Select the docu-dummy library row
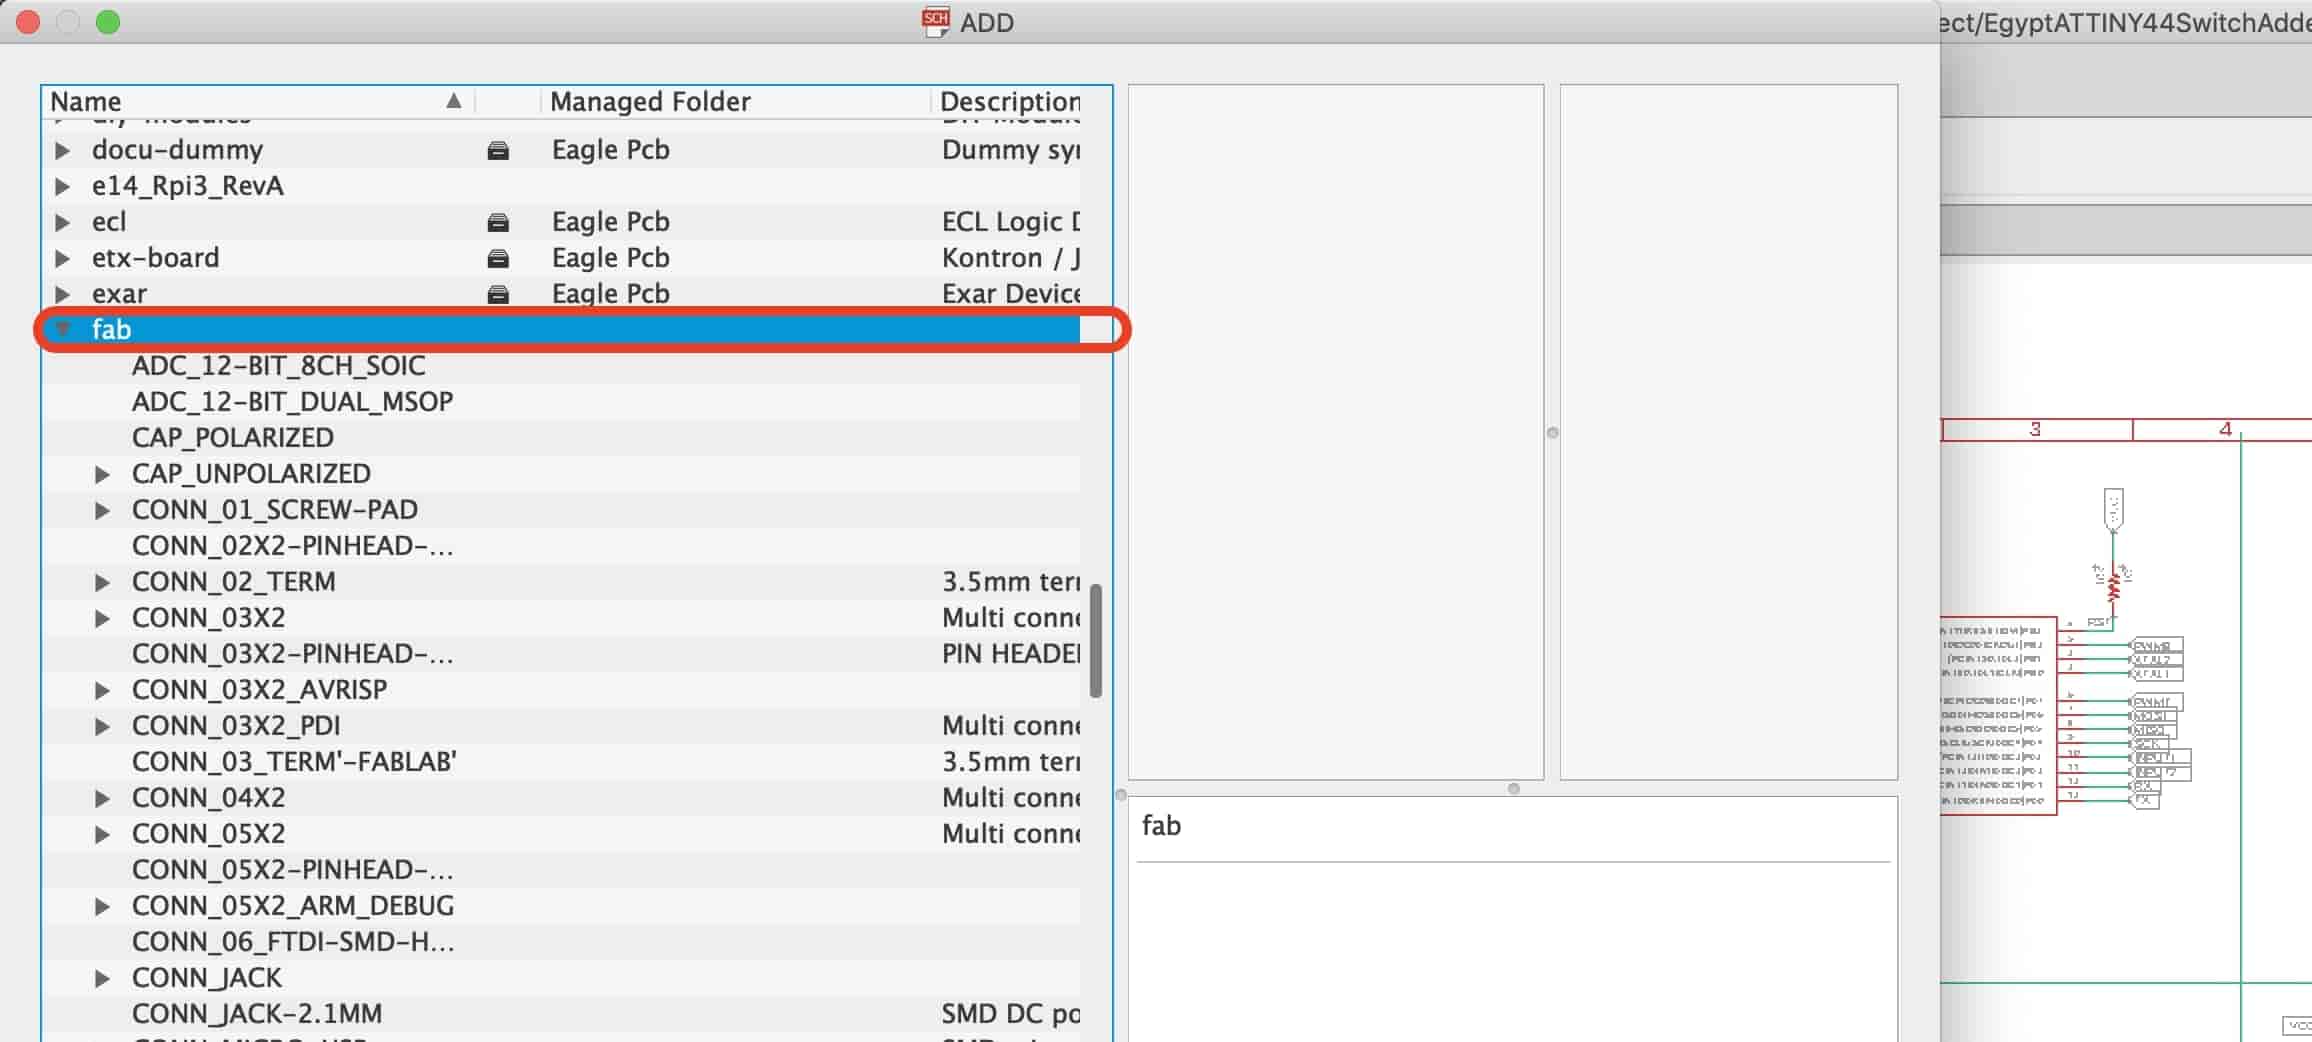The width and height of the screenshot is (2312, 1042). pos(561,150)
